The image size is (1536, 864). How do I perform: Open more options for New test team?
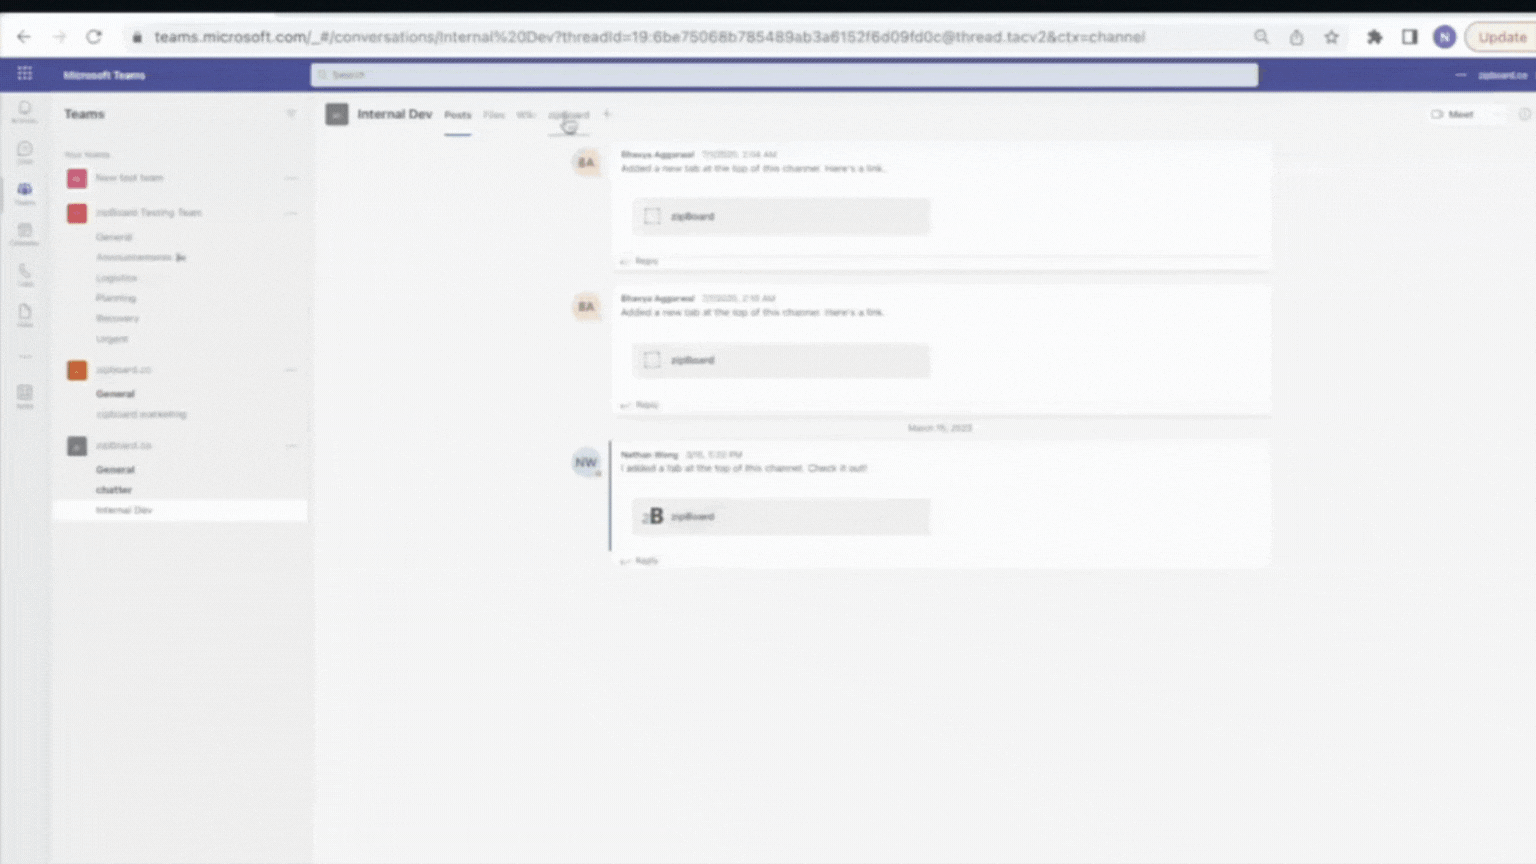click(x=291, y=178)
